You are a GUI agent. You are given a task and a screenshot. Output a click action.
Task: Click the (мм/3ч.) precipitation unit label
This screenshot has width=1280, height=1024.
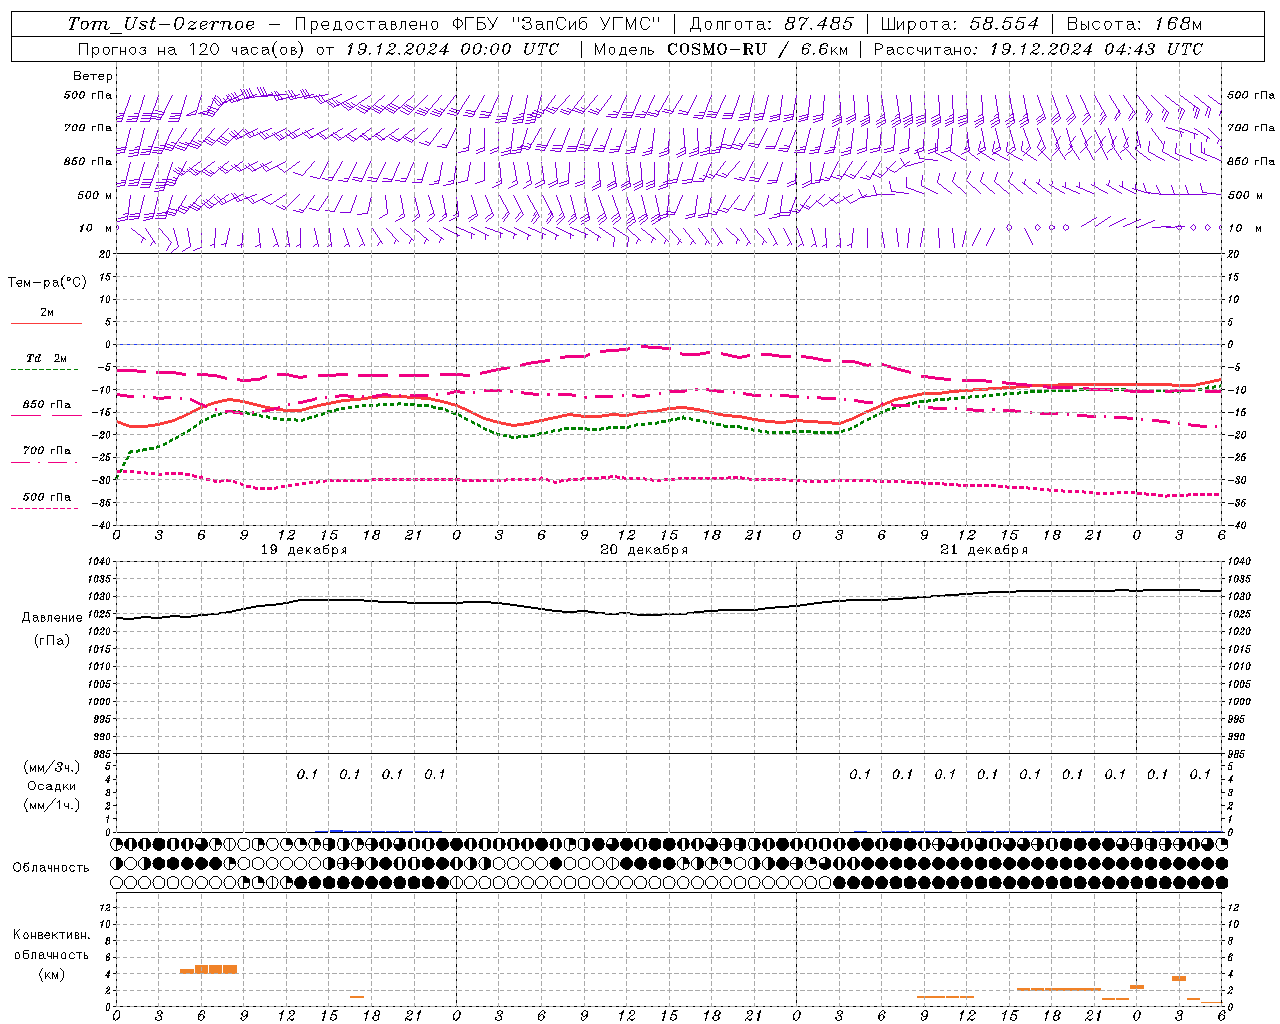[52, 768]
